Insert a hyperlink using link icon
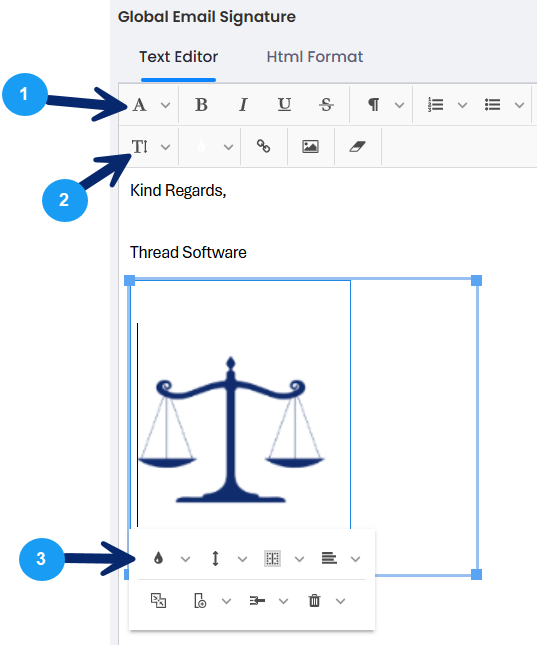 click(x=263, y=146)
